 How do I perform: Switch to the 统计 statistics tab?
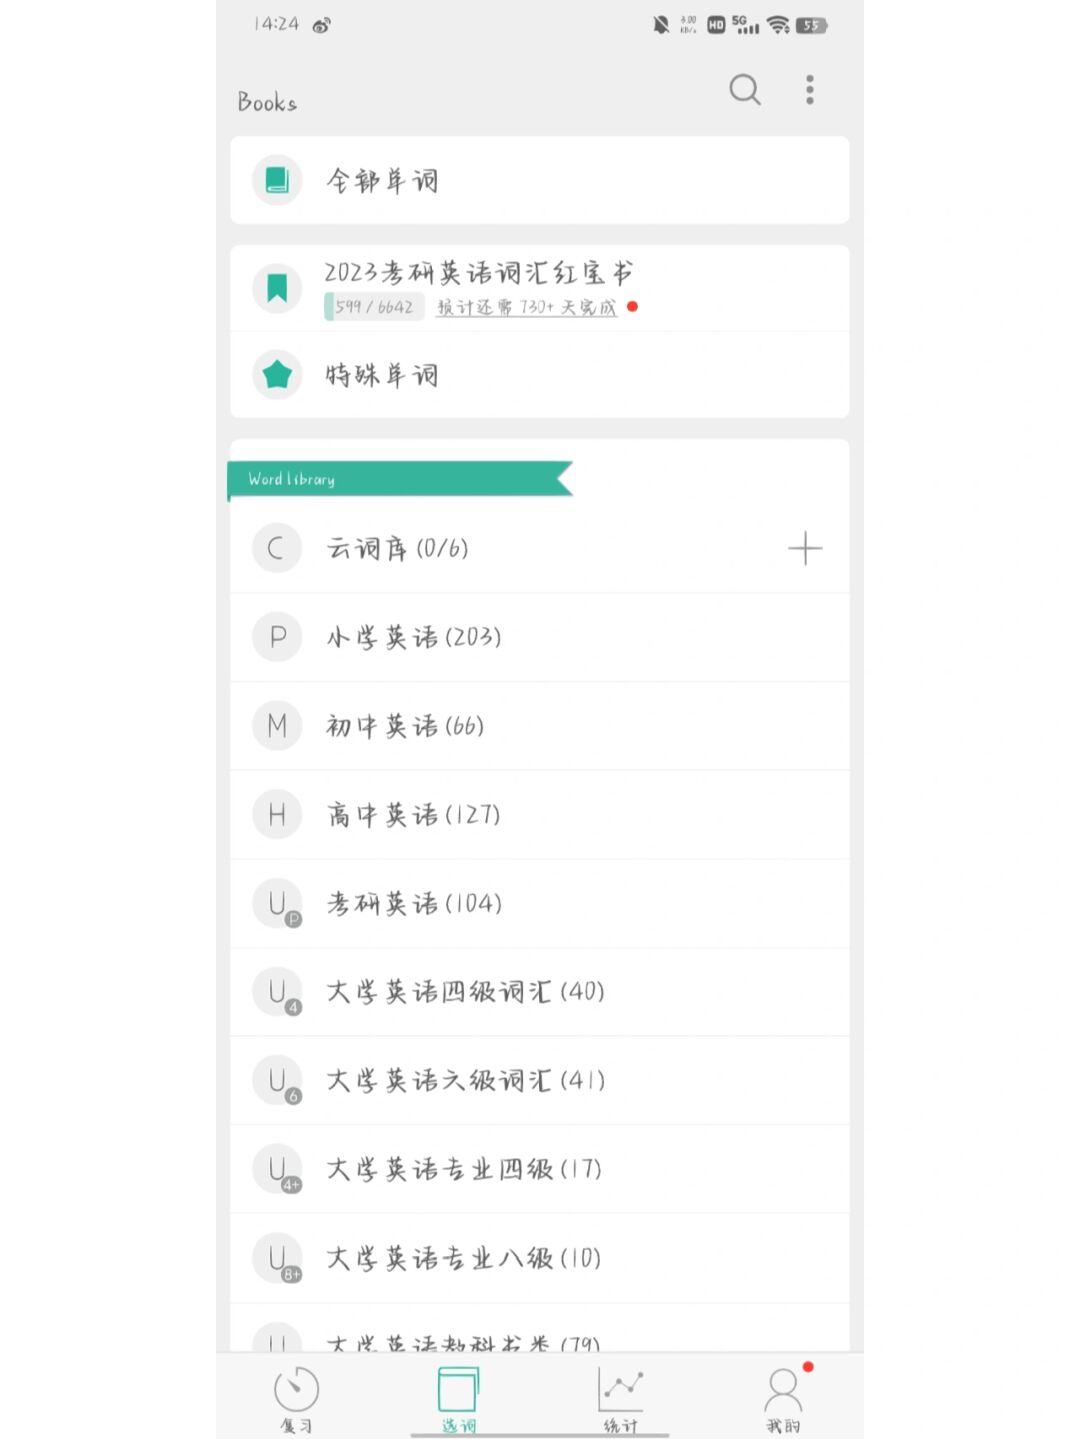tap(621, 1398)
